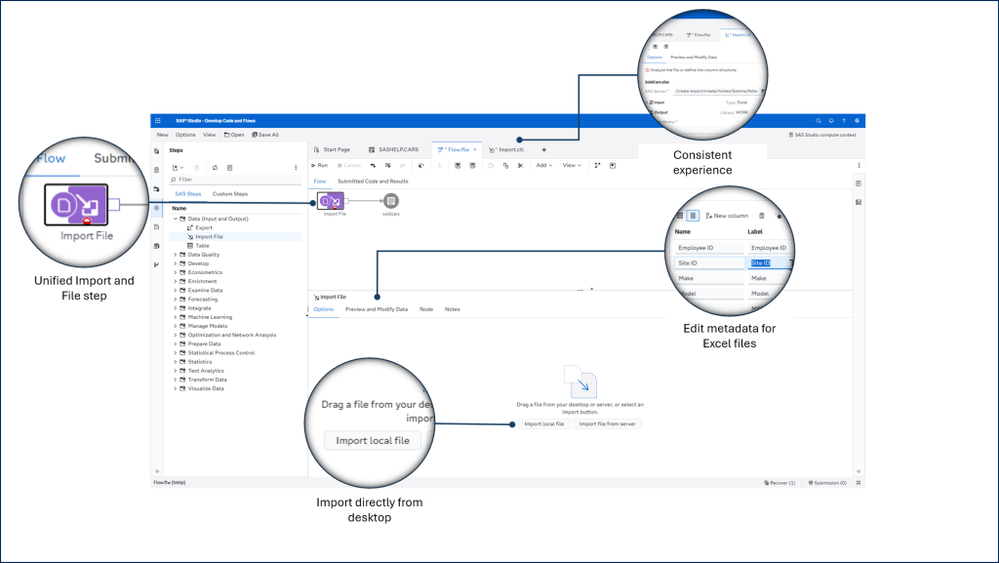Viewport: 999px width, 563px height.
Task: Expand the left pane with the double-arrow icon
Action: point(157,472)
